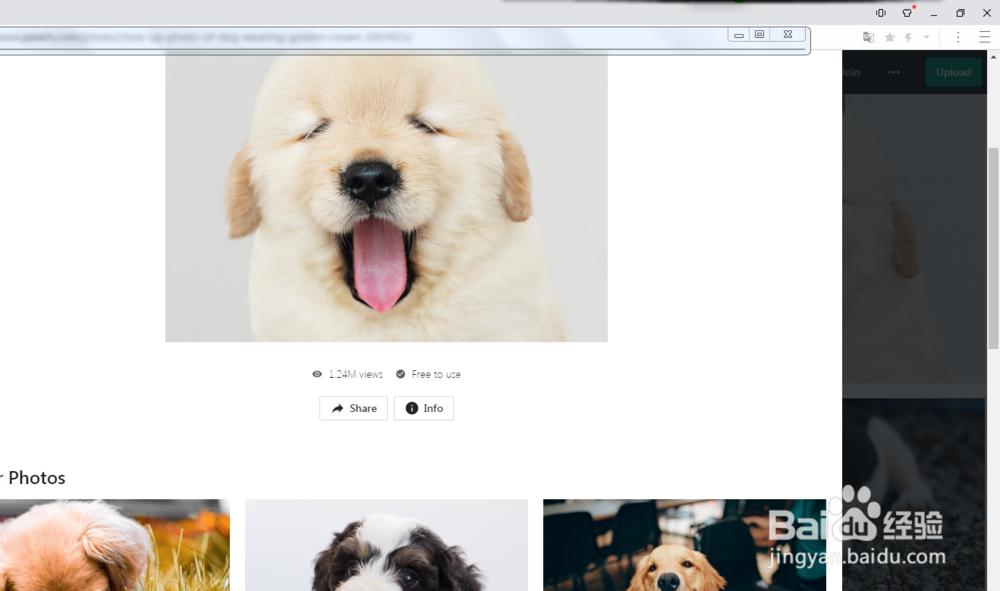The height and width of the screenshot is (591, 1000).
Task: Click the lightning bolt icon in address bar
Action: click(x=908, y=38)
